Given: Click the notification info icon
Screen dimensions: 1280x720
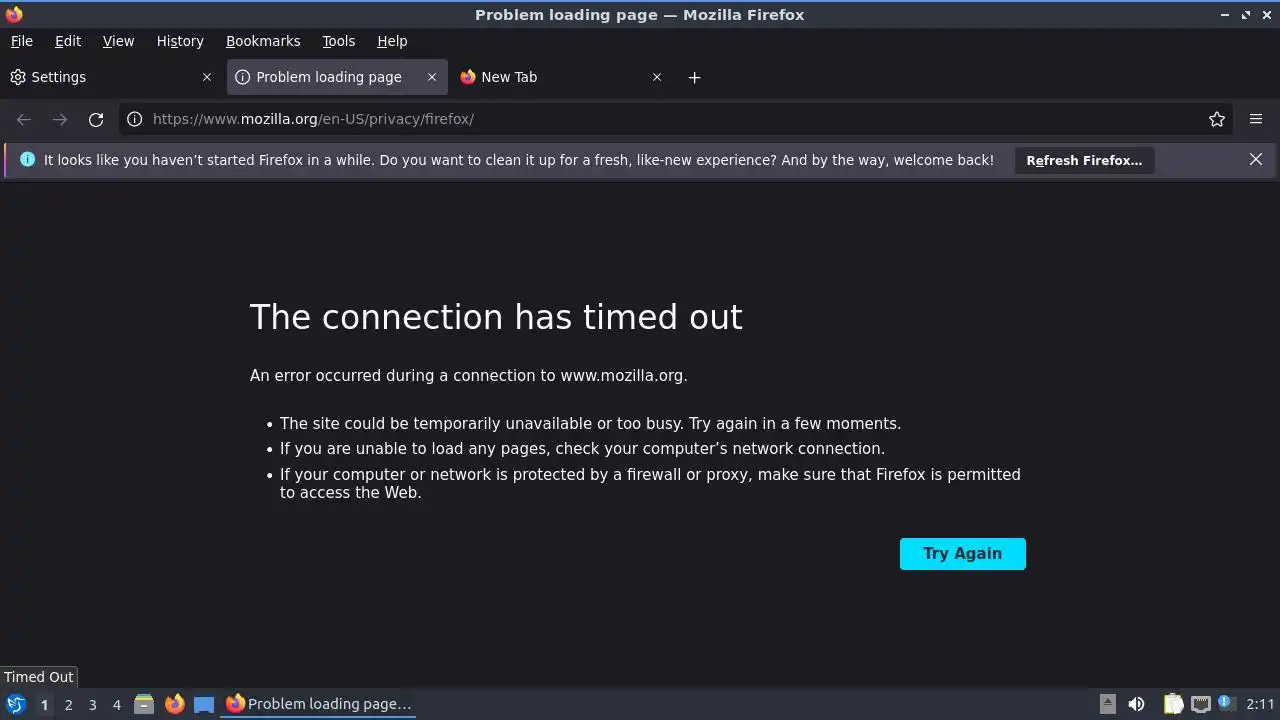Looking at the screenshot, I should (27, 160).
